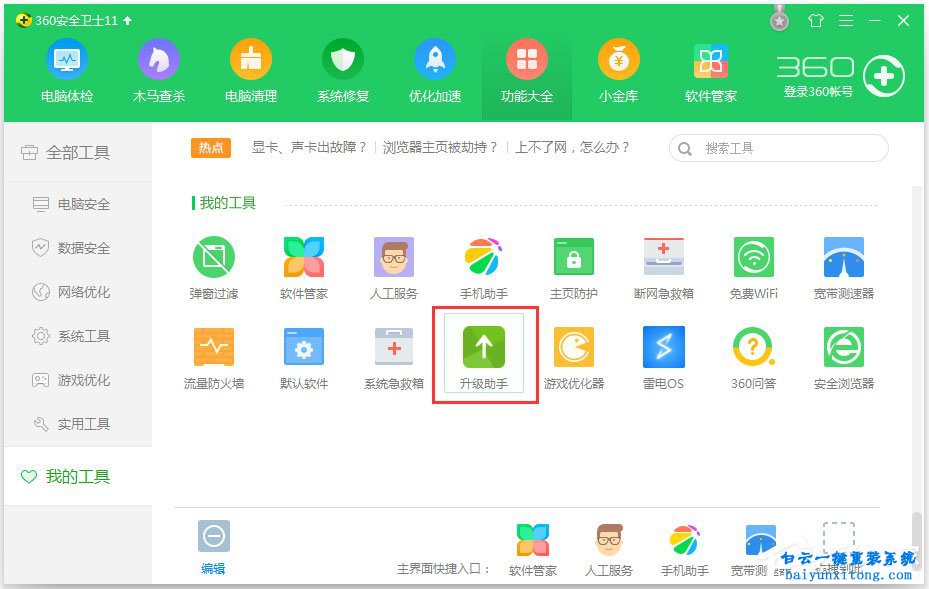Launch 免费WiFi from 我的工具
Viewport: 929px width, 589px height.
pyautogui.click(x=753, y=262)
